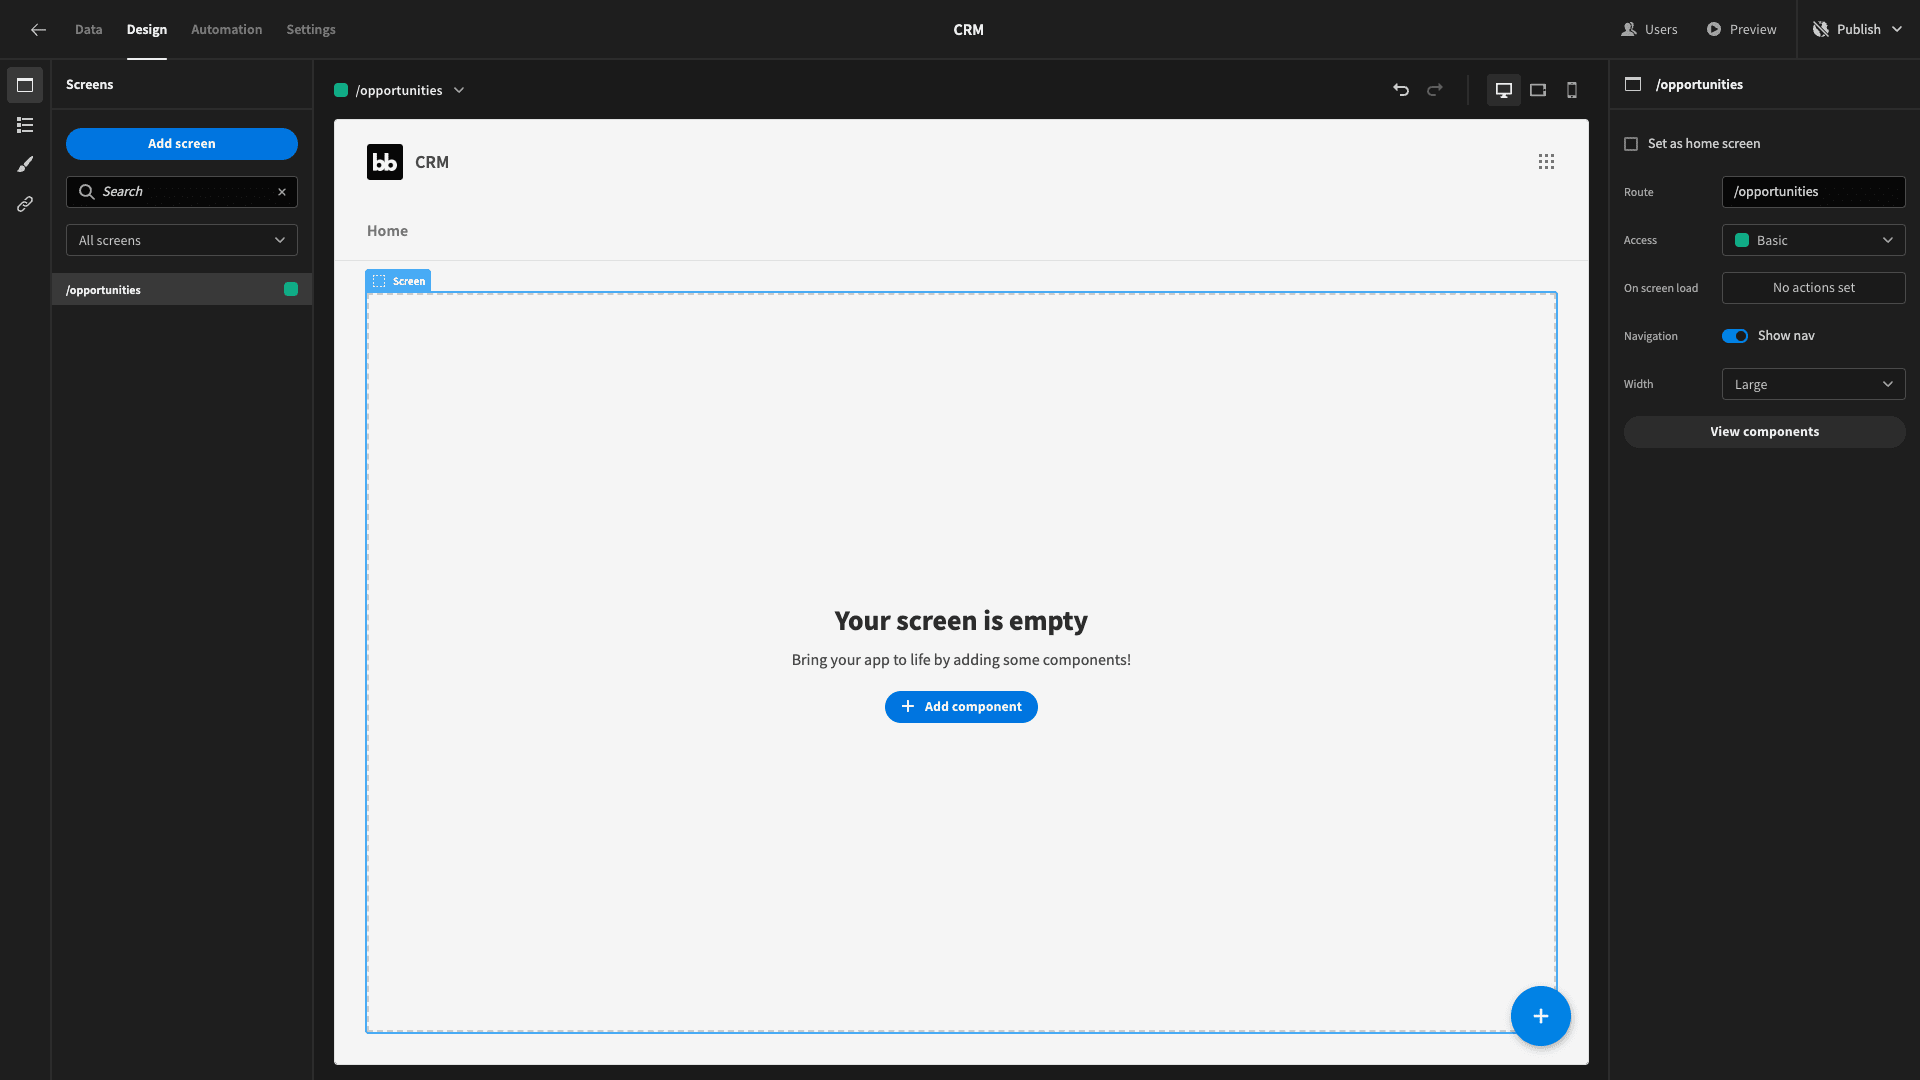The height and width of the screenshot is (1080, 1920).
Task: Click the CRM title in app header
Action: (x=432, y=162)
